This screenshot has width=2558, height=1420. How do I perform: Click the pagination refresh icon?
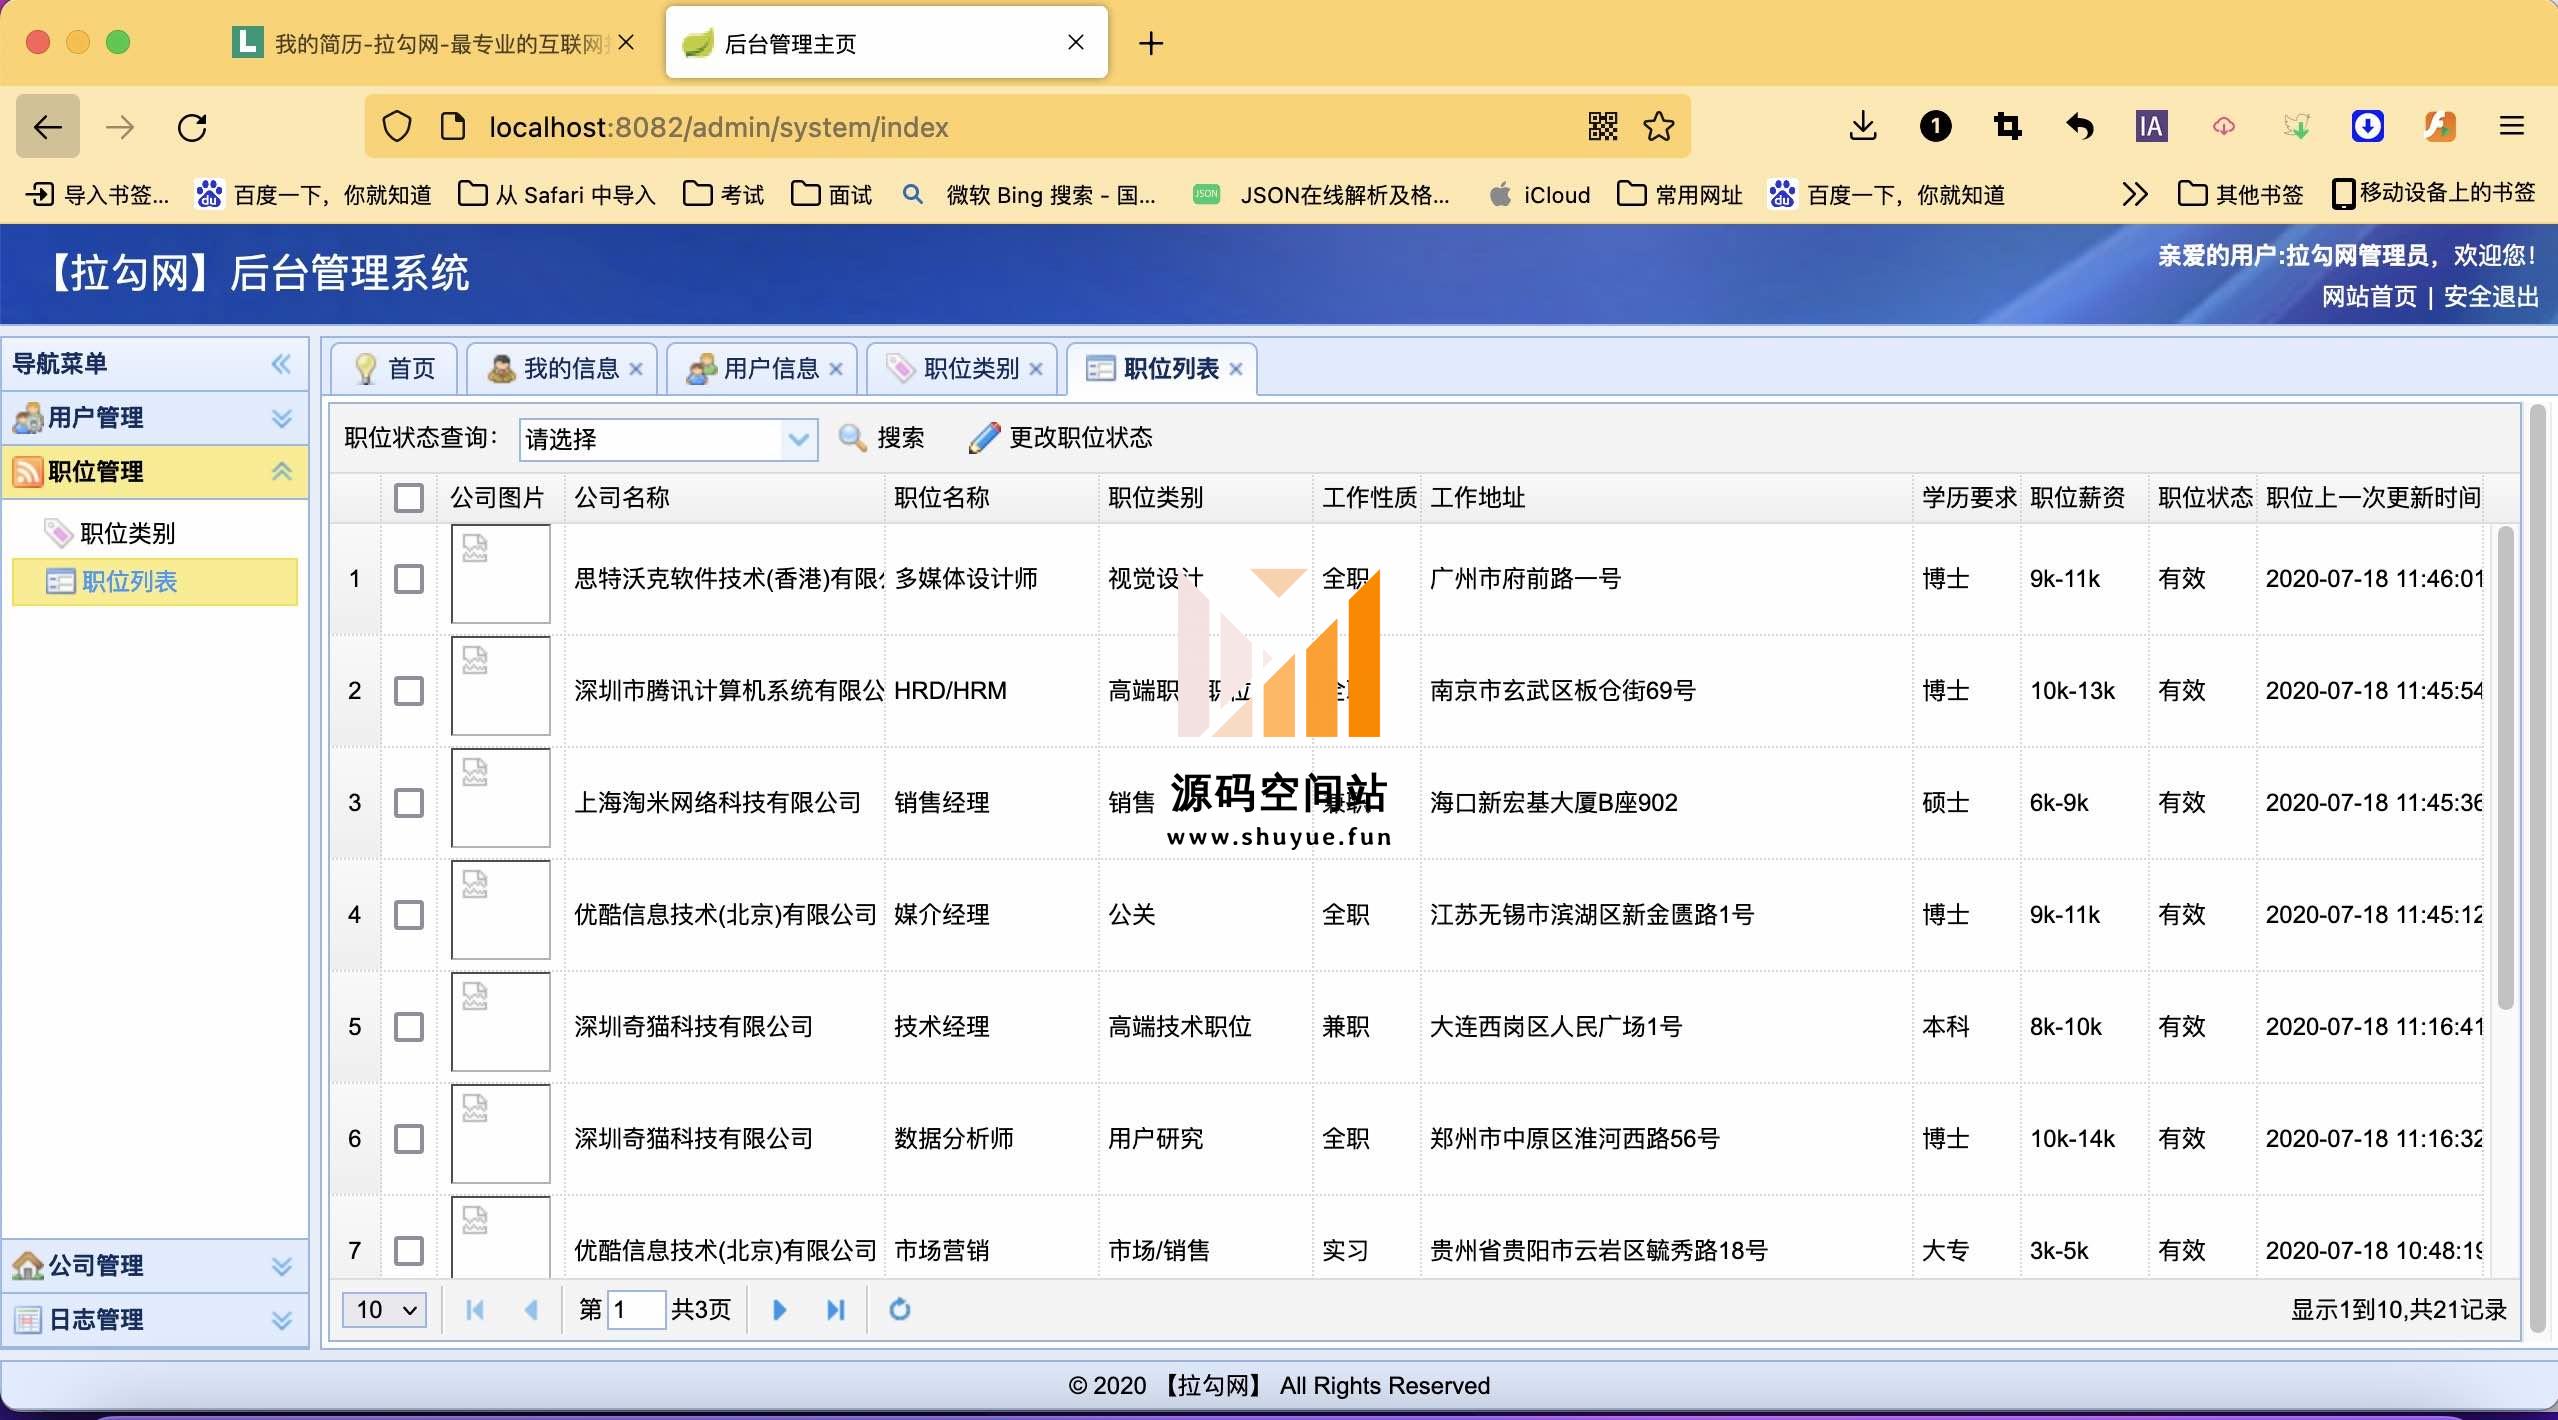click(x=900, y=1309)
